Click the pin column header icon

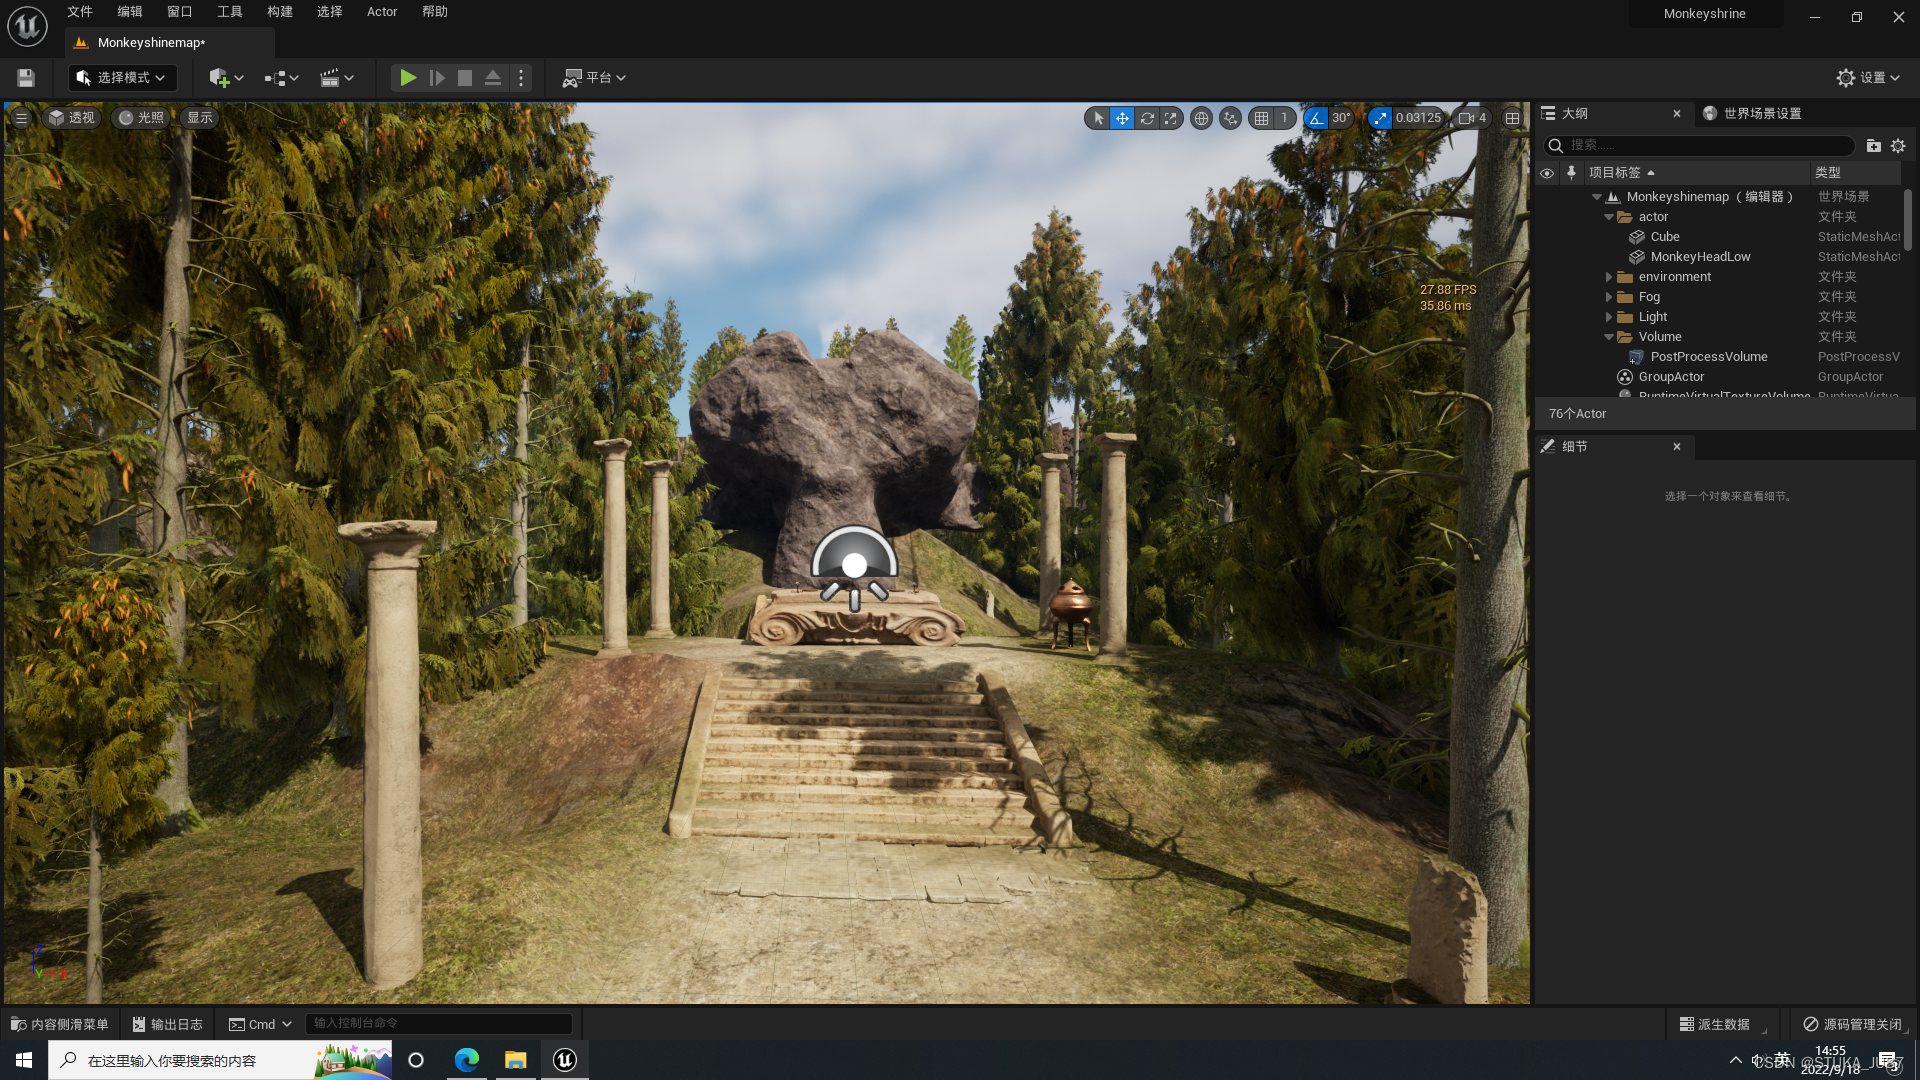pos(1571,173)
